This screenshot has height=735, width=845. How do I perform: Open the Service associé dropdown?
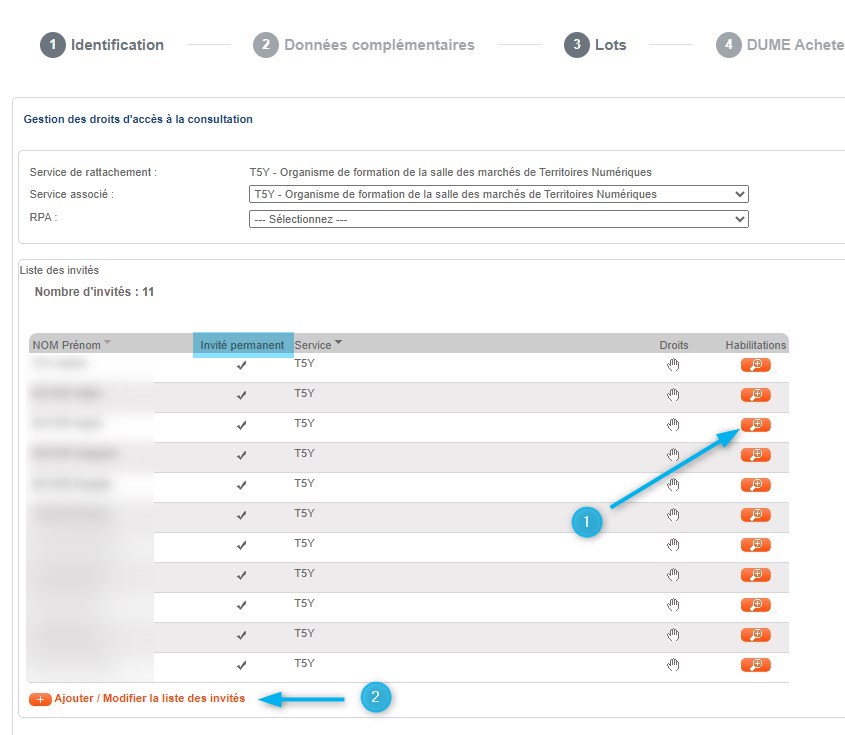[498, 194]
